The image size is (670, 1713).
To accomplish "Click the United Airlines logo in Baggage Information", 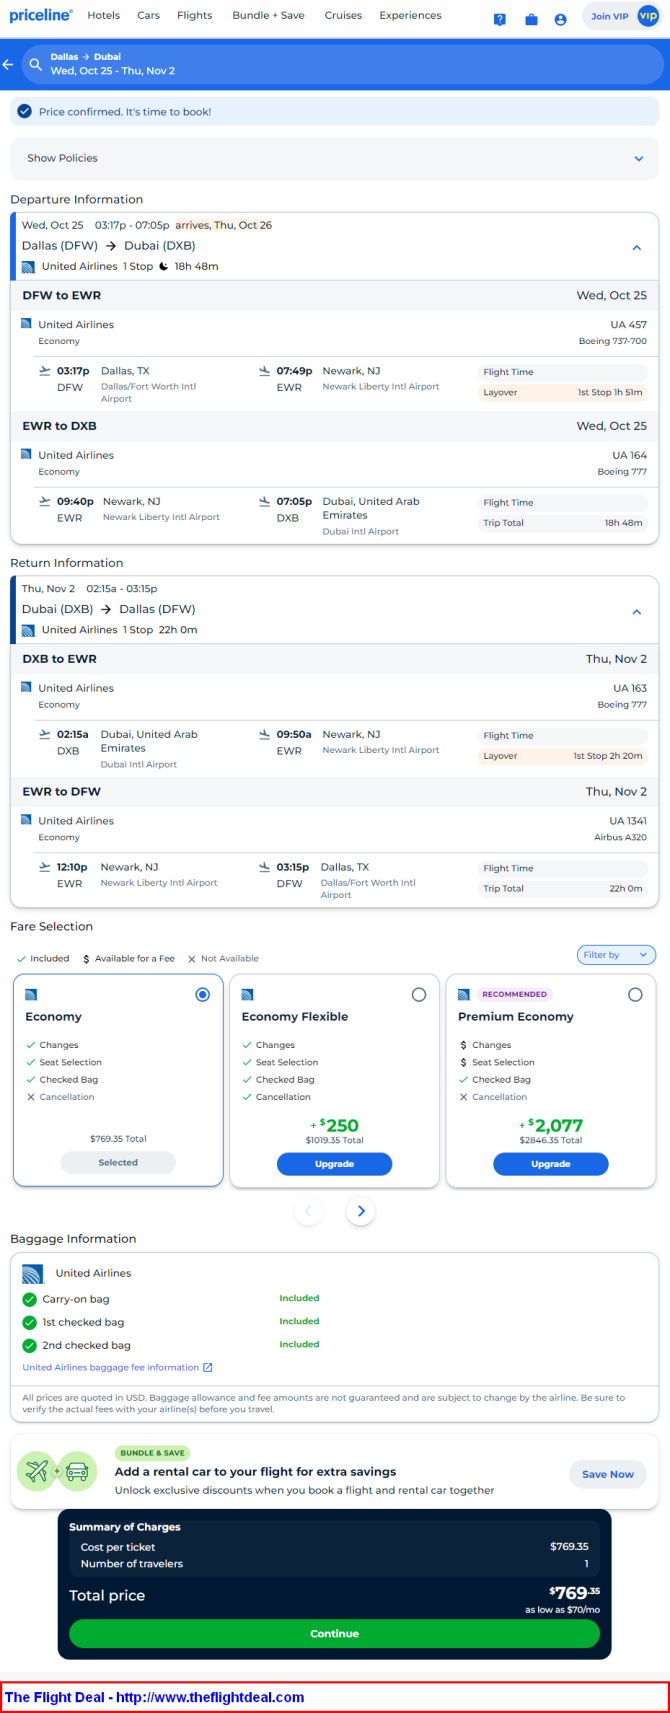I will [33, 1273].
